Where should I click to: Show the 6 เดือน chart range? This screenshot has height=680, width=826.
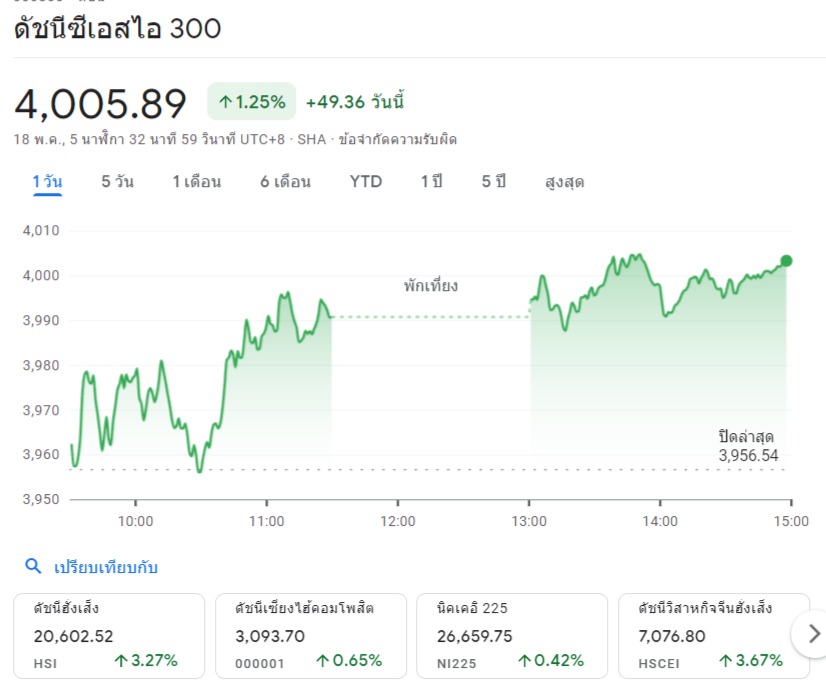tap(285, 182)
